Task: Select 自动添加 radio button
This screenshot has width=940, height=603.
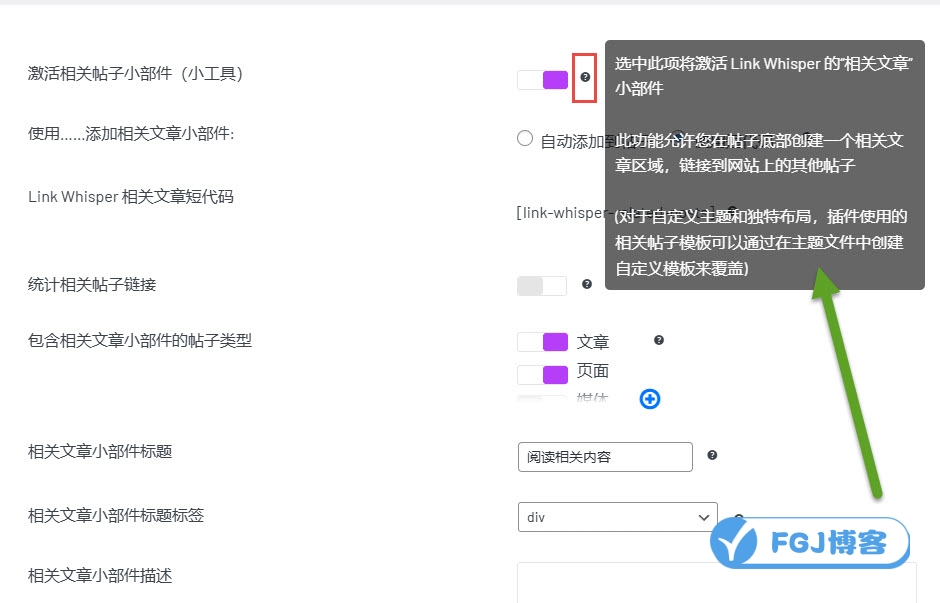Action: [x=525, y=138]
